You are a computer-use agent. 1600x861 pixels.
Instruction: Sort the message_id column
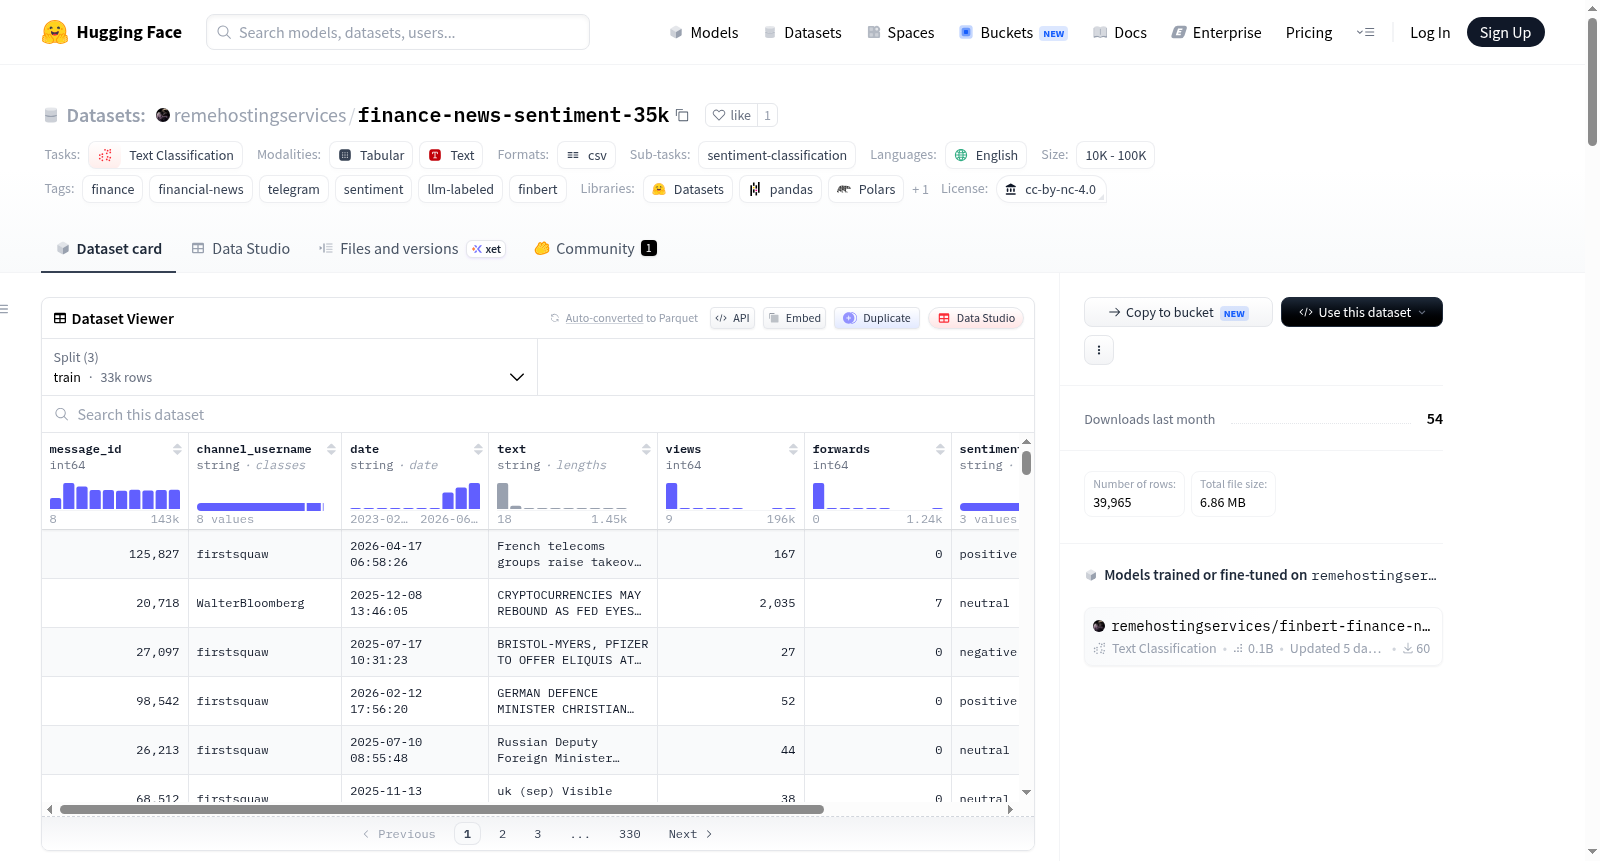tap(177, 449)
